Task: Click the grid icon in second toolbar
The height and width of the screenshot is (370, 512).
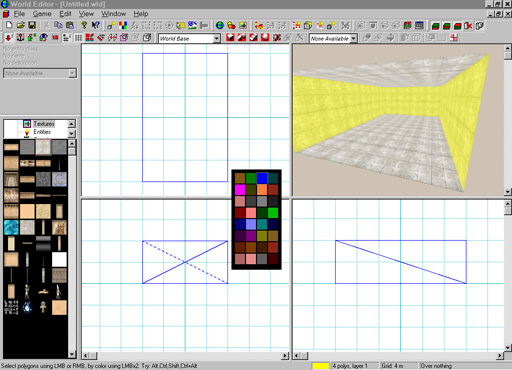Action: click(78, 38)
